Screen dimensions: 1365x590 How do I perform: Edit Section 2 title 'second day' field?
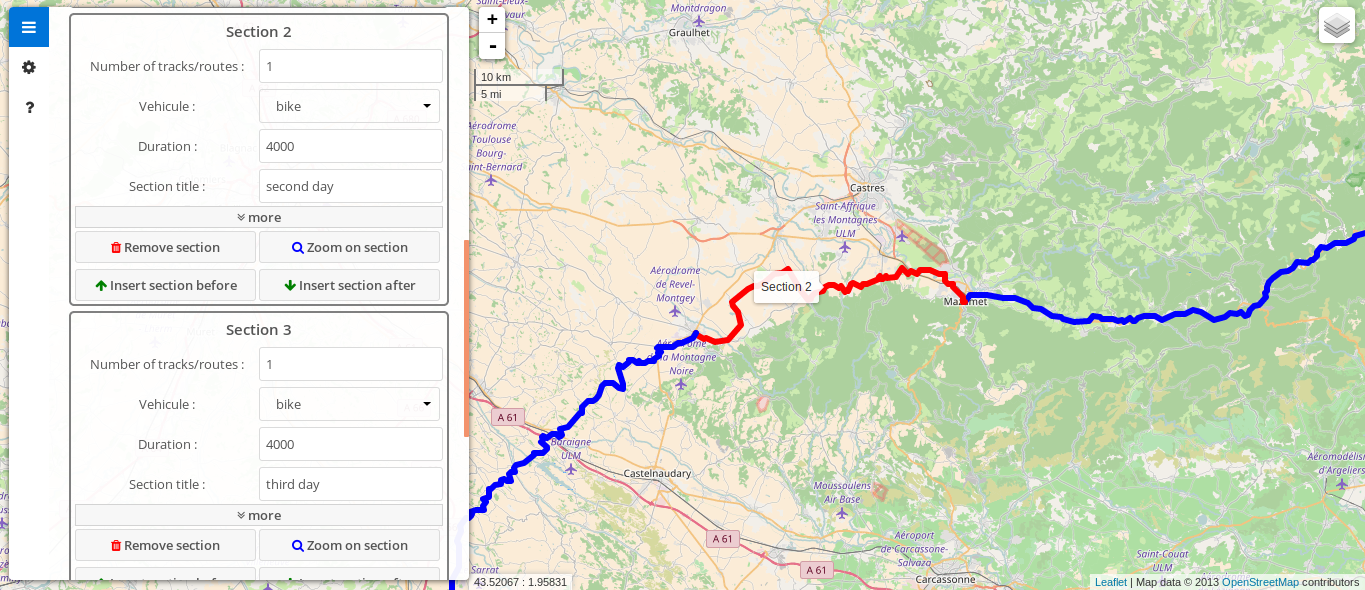tap(351, 186)
